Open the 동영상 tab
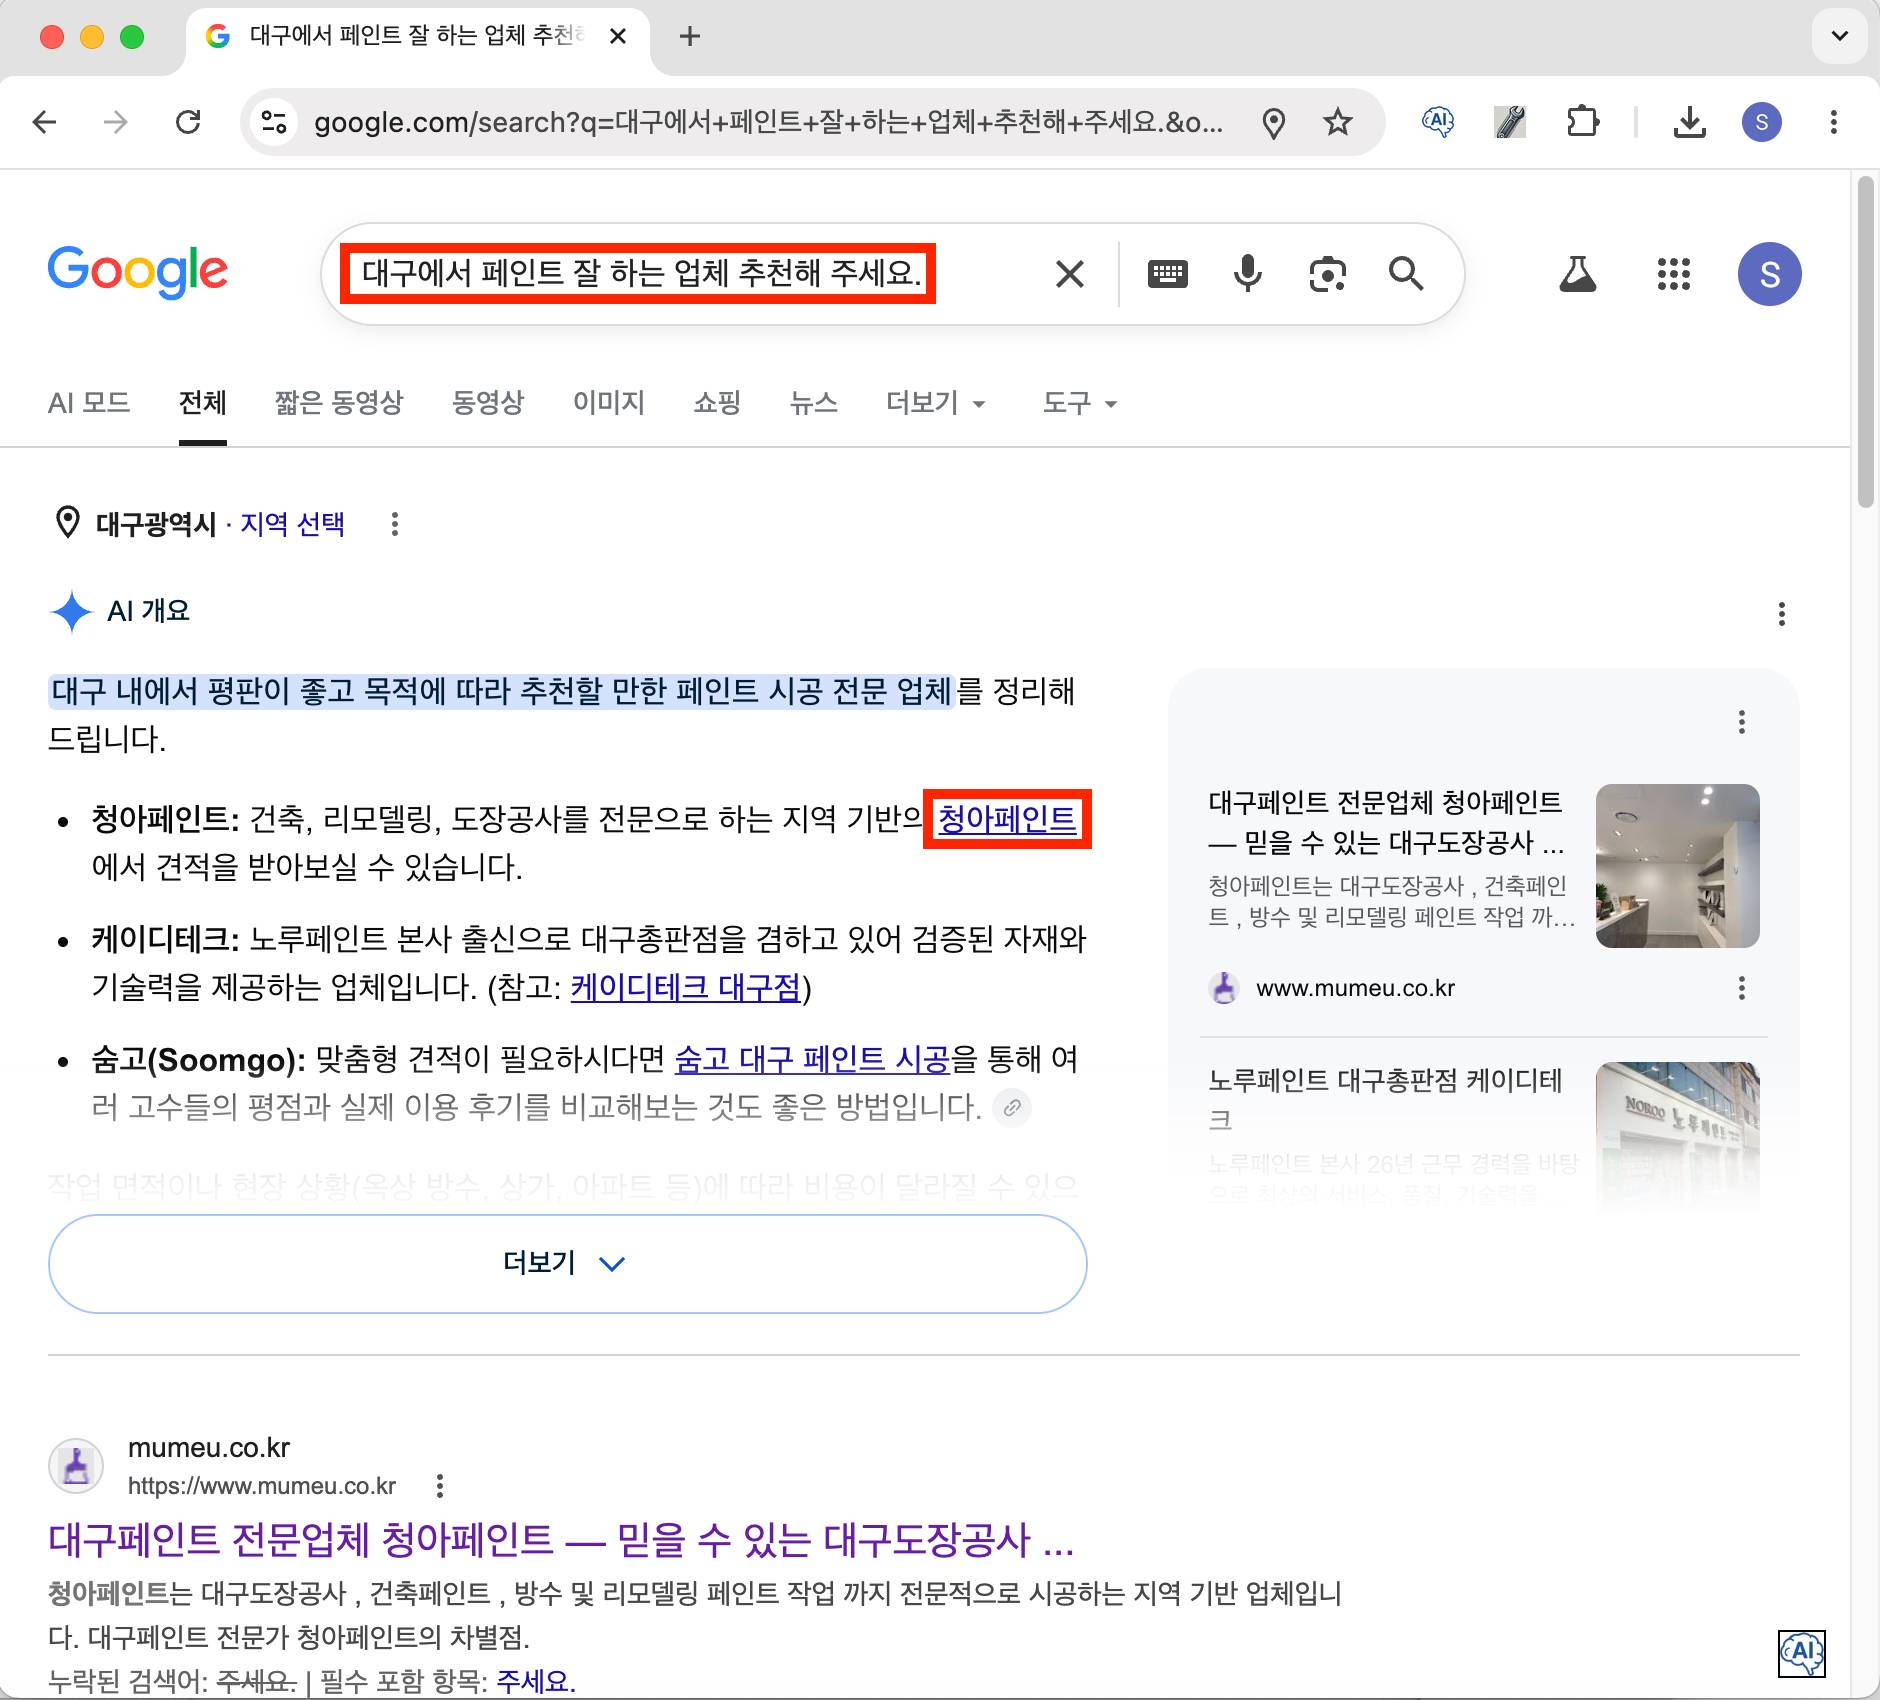 (488, 403)
